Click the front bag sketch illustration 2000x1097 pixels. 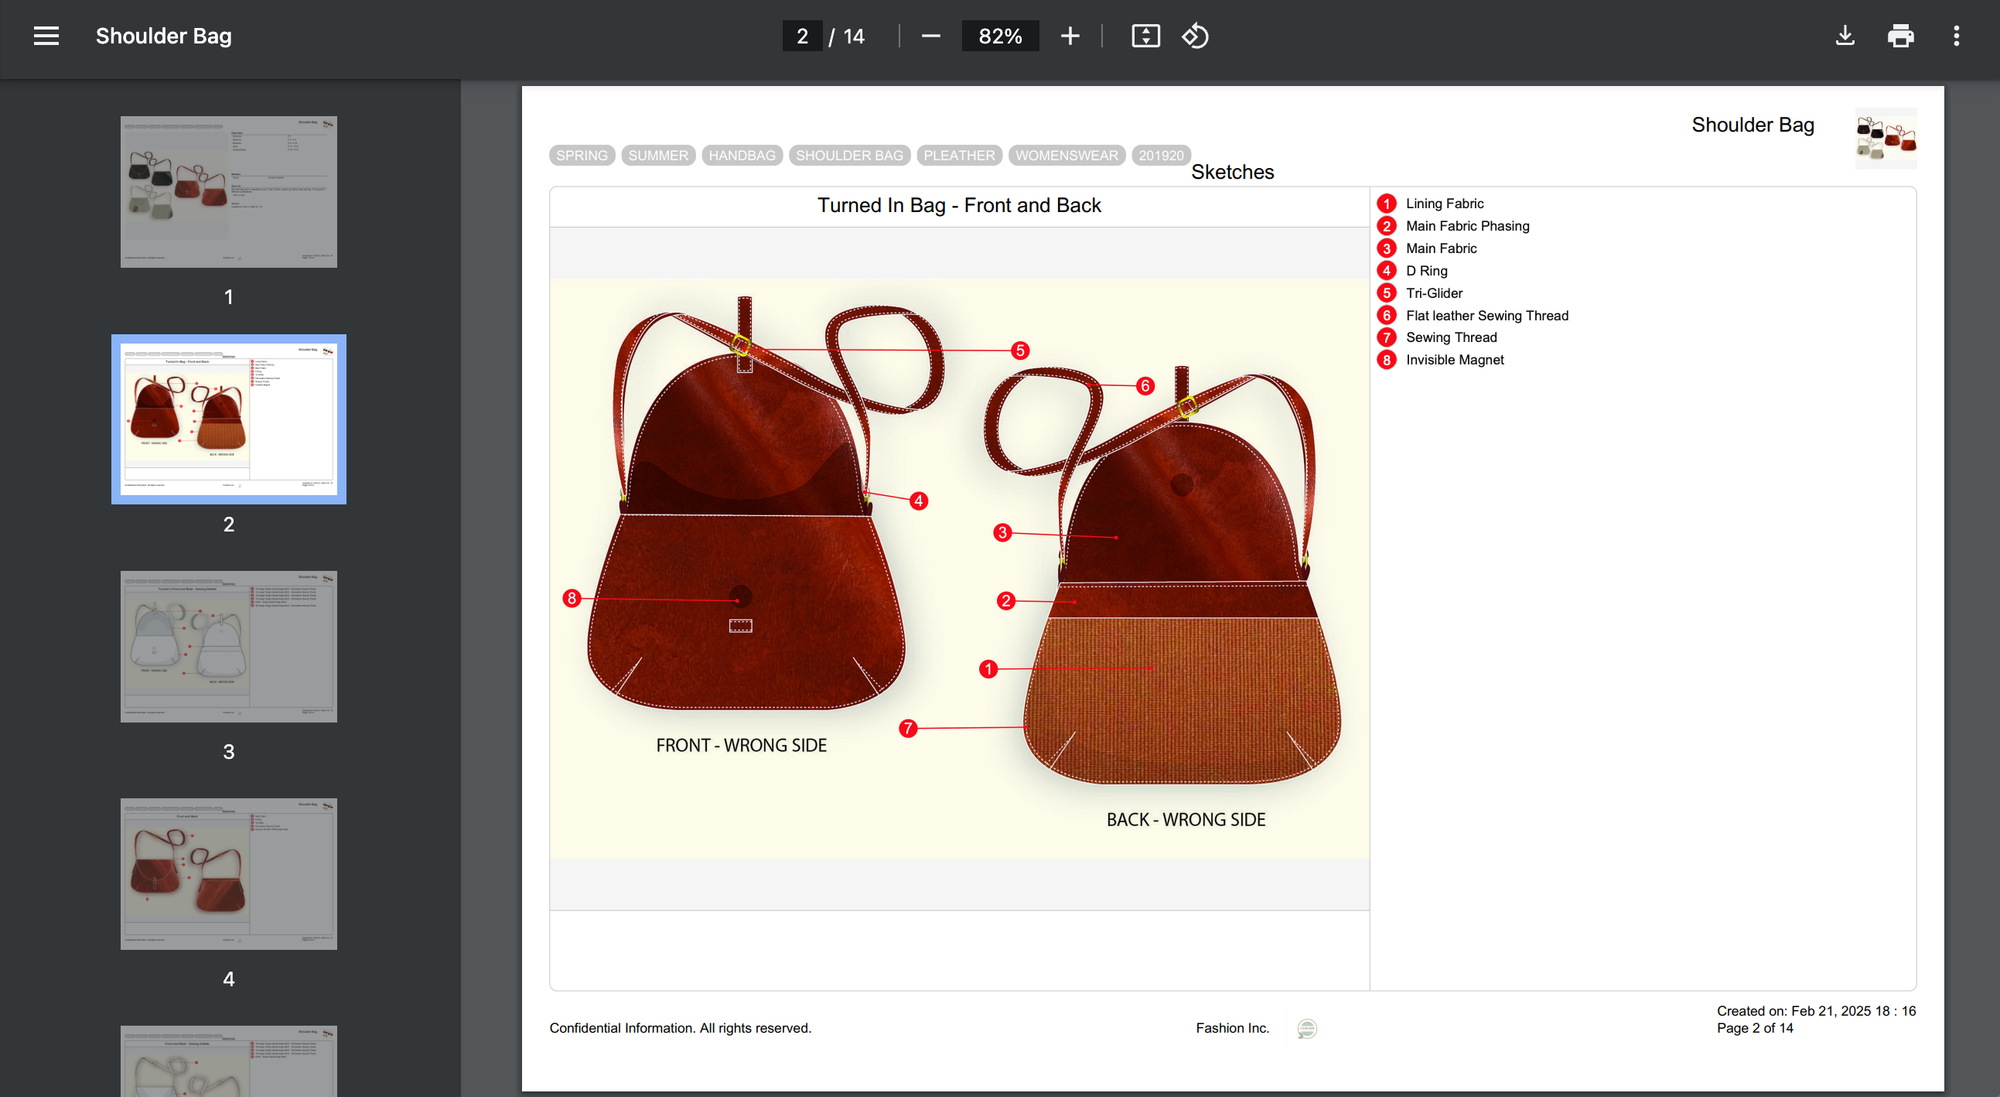745,530
